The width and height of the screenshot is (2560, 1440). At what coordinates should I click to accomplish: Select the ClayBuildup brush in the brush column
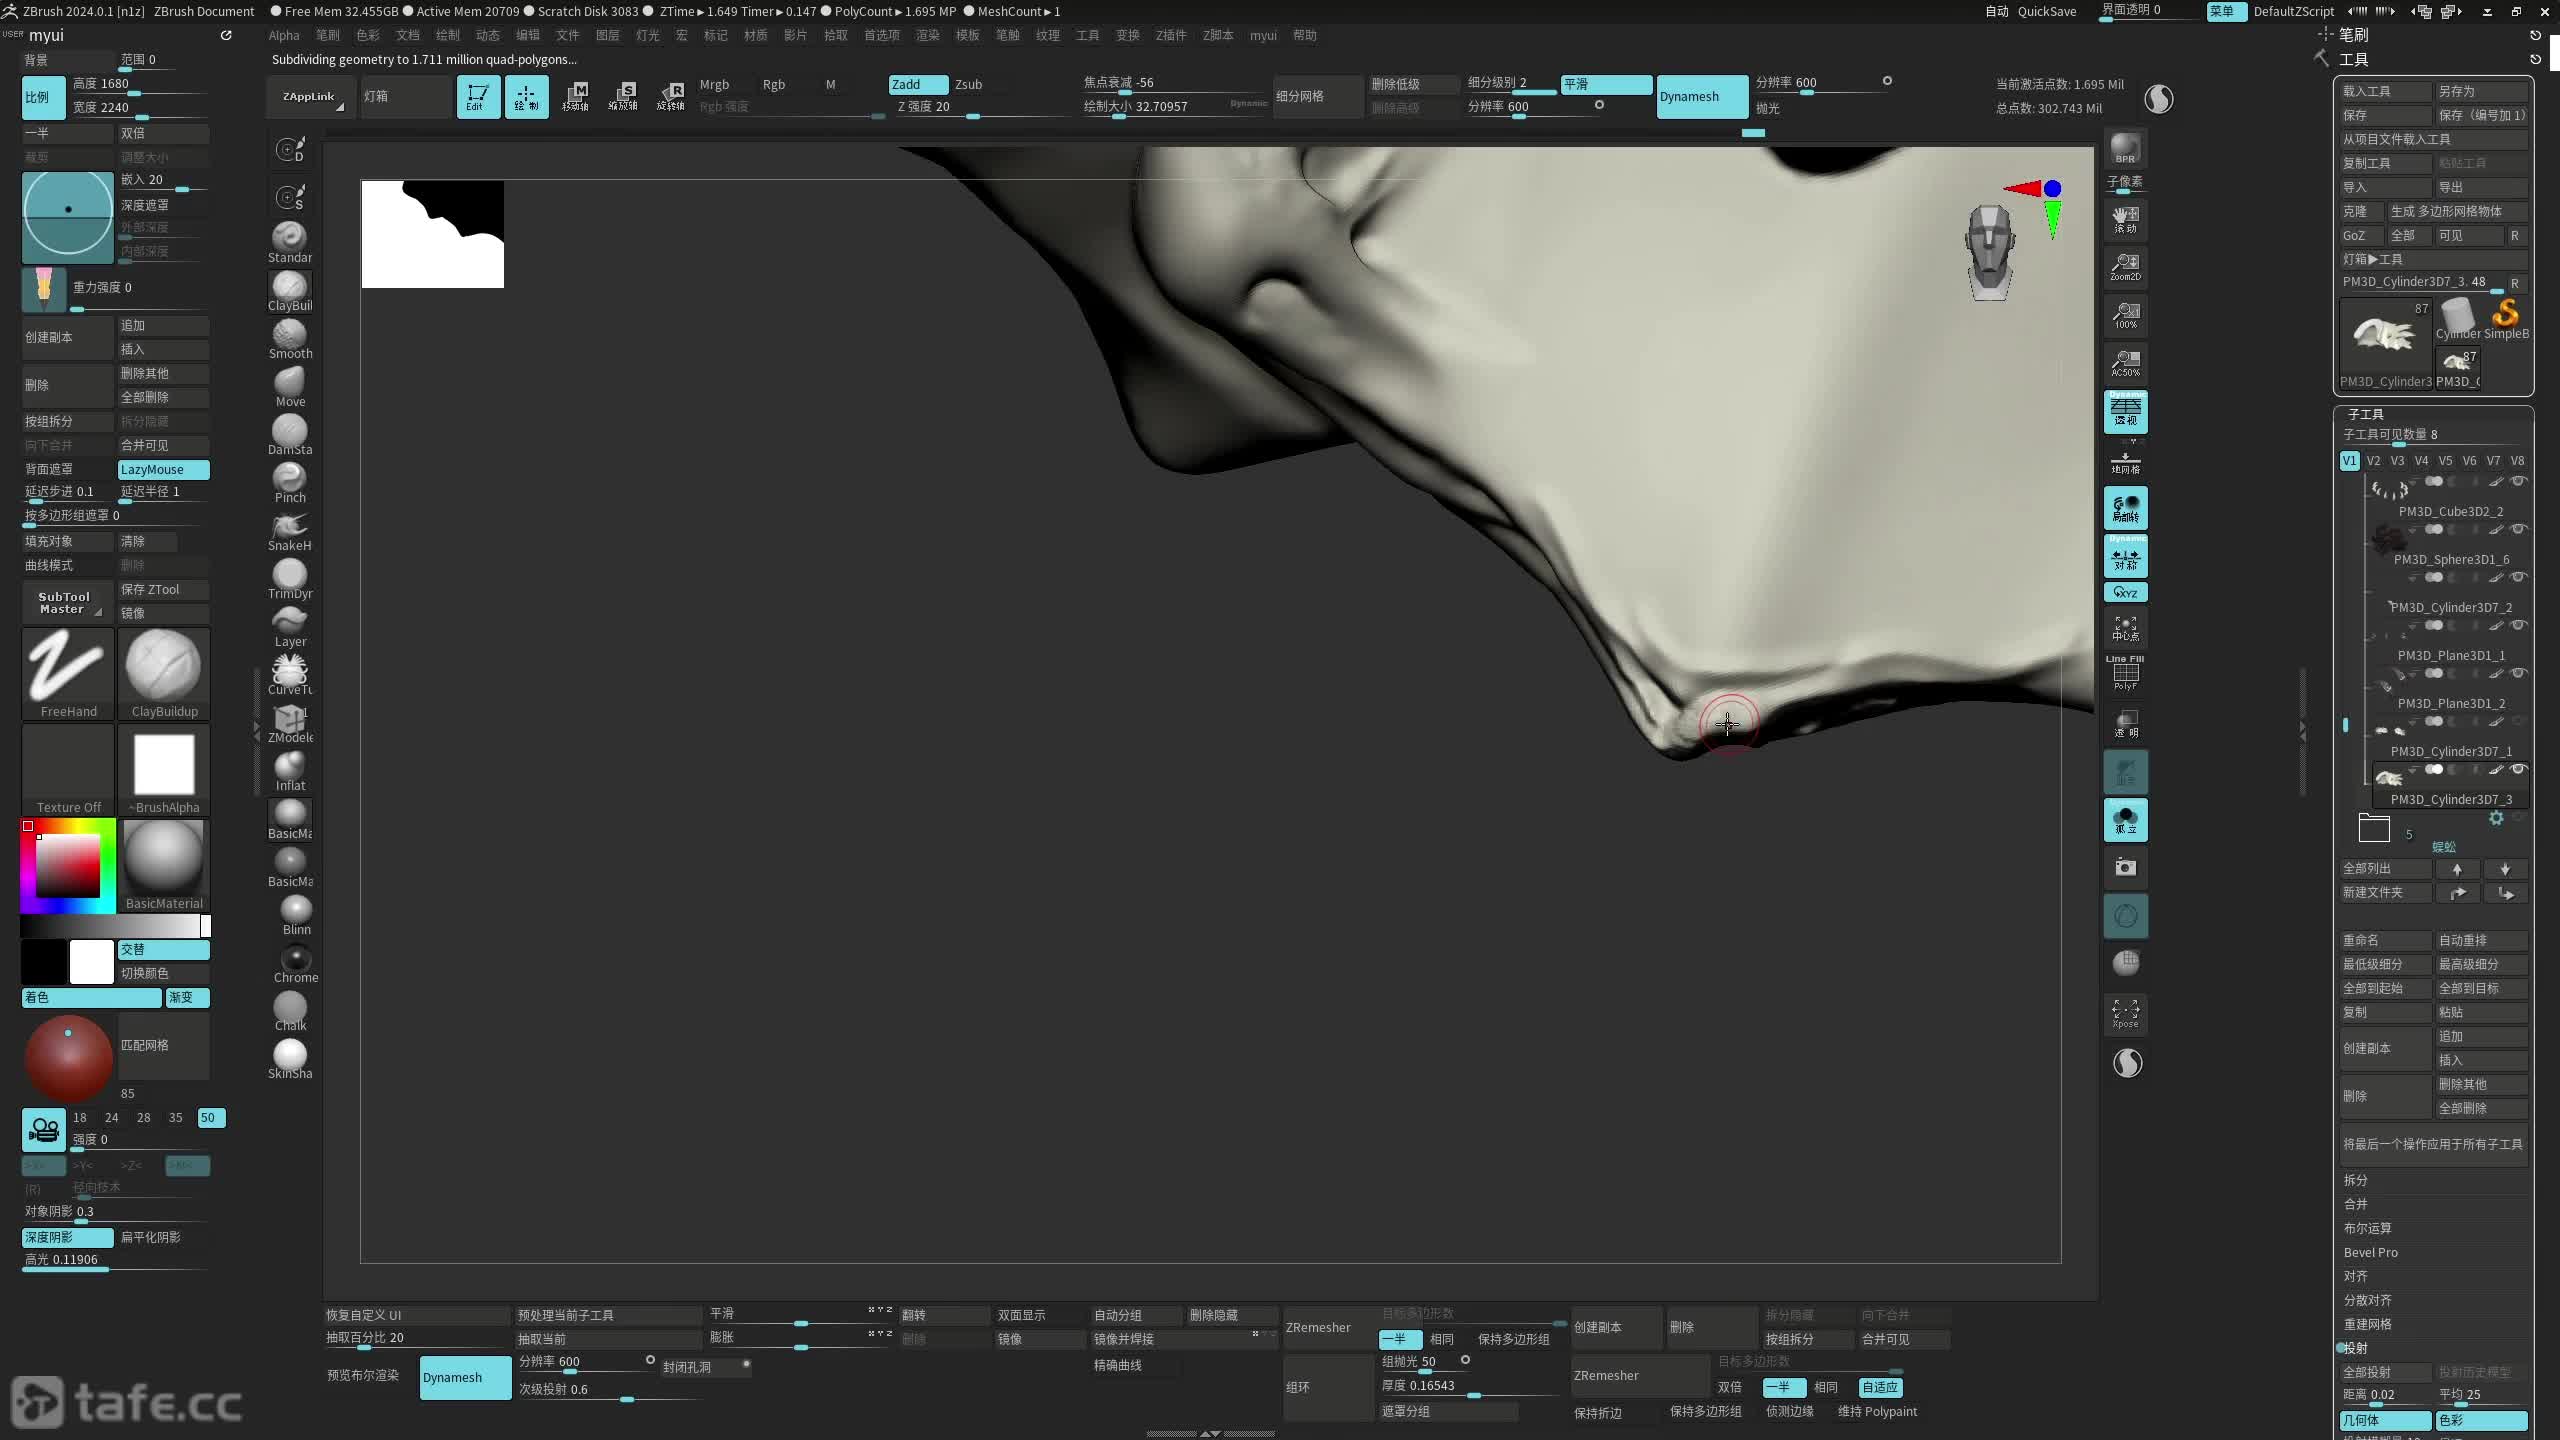click(x=289, y=289)
